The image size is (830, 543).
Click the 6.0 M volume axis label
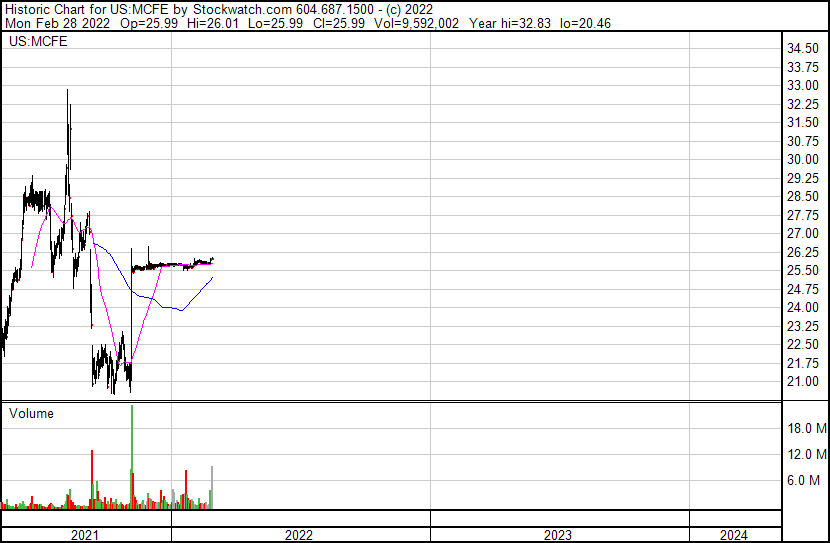point(806,481)
